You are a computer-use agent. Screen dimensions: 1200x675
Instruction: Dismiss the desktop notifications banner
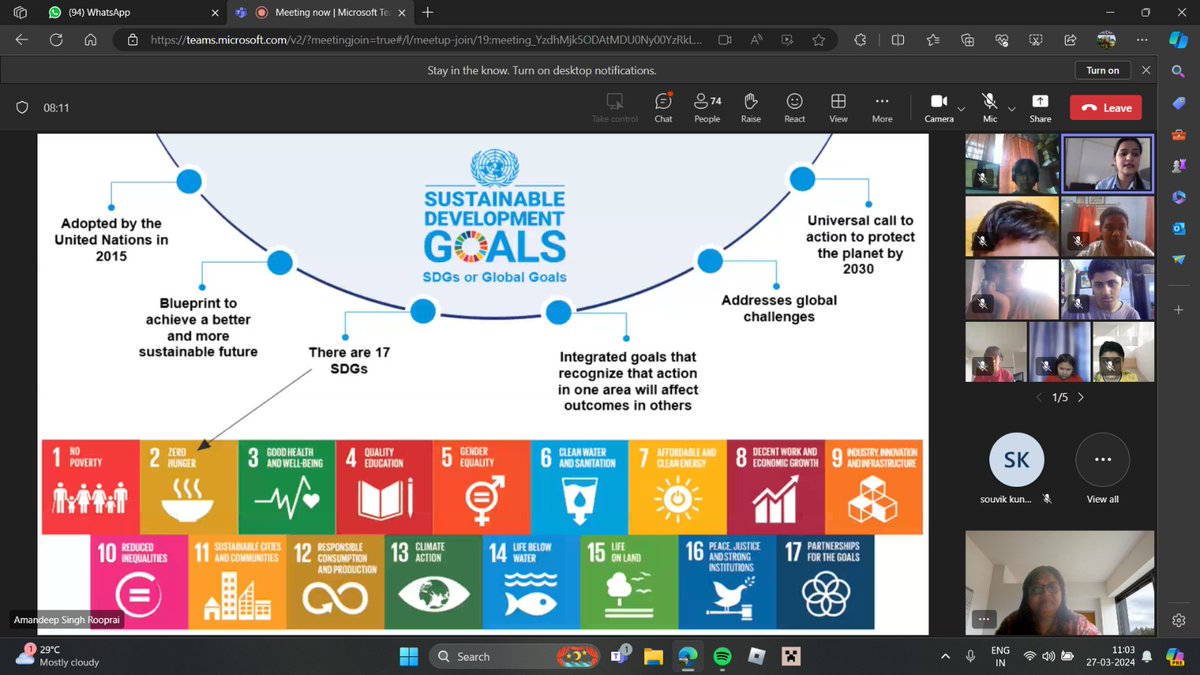coord(1146,70)
